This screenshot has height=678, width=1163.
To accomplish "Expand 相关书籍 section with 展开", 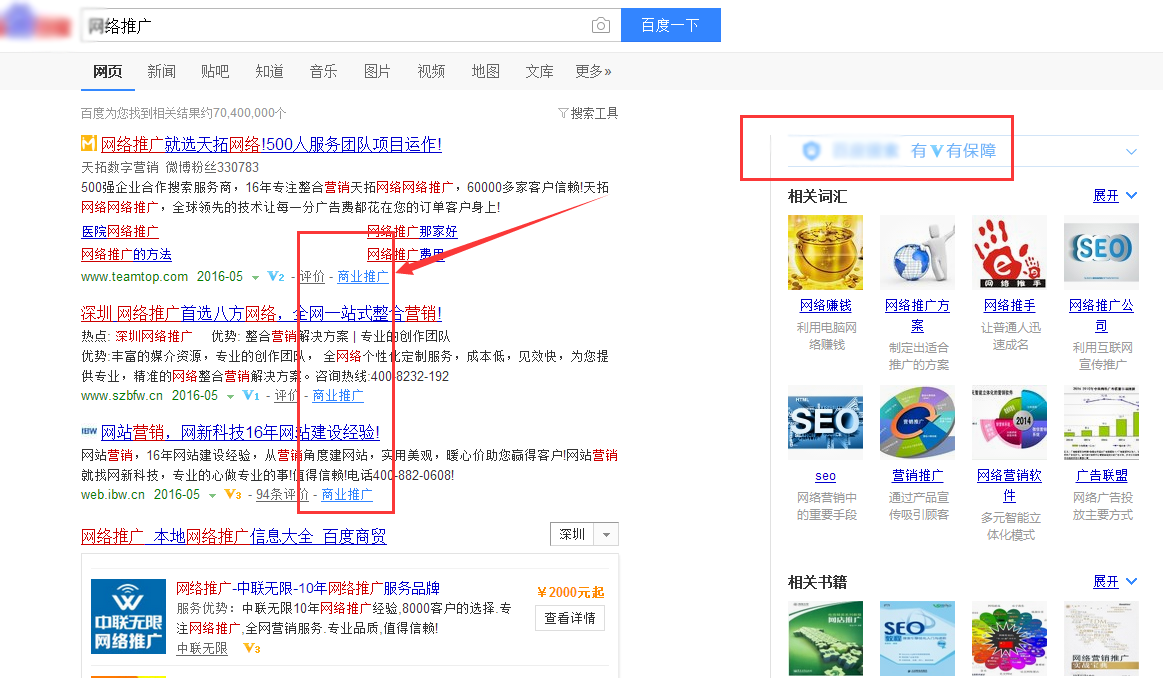I will [1115, 582].
